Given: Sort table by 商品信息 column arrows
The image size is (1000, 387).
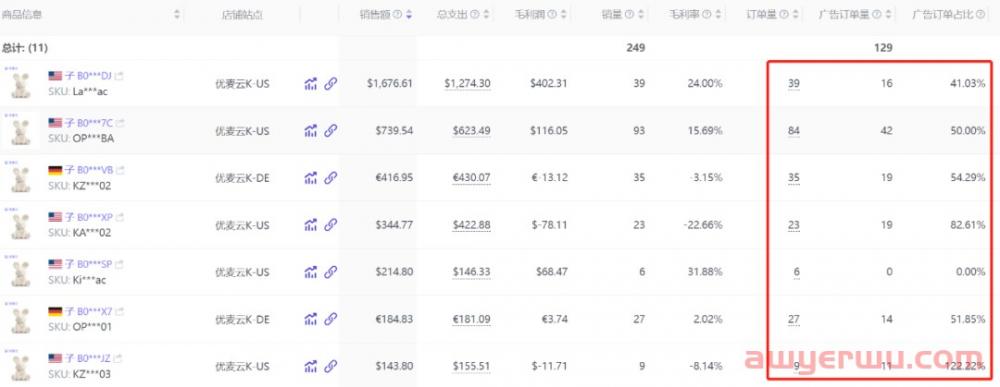Looking at the screenshot, I should 177,15.
